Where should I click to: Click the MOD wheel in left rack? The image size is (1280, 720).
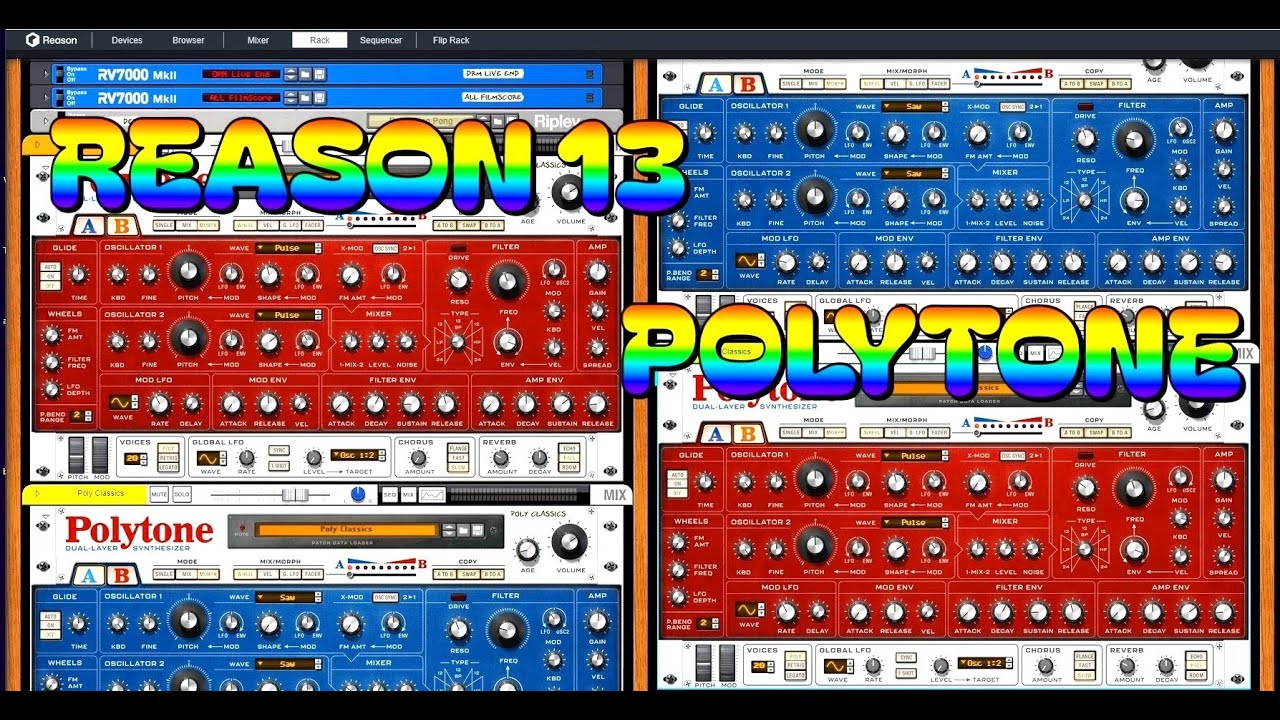pyautogui.click(x=100, y=455)
